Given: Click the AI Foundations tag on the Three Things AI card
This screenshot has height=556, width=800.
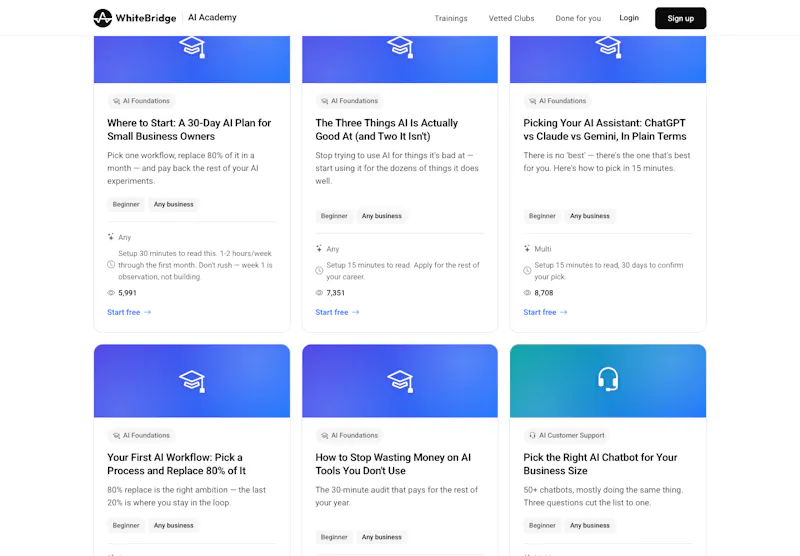Looking at the screenshot, I should tap(349, 101).
